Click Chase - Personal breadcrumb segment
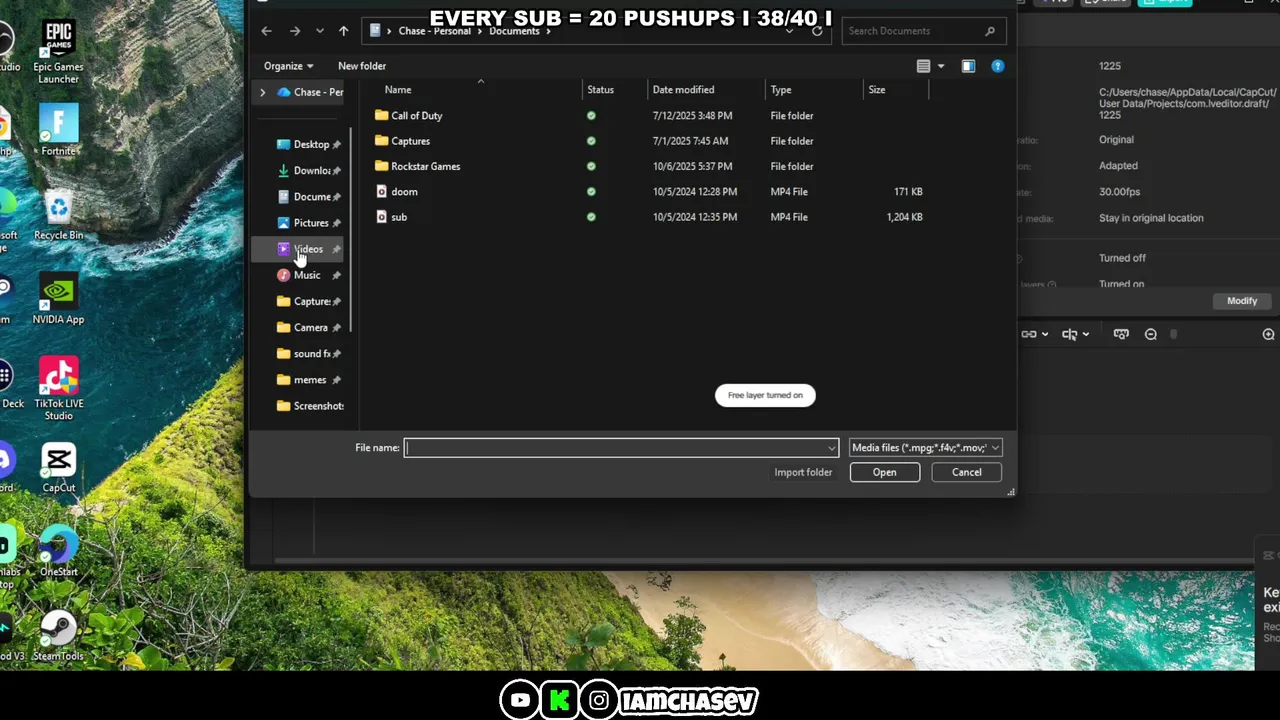The width and height of the screenshot is (1280, 720). pyautogui.click(x=434, y=31)
